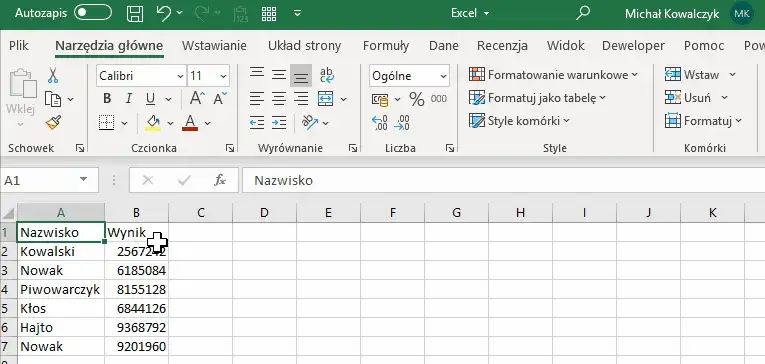Click the Borders icon
765x364 pixels.
coord(106,122)
